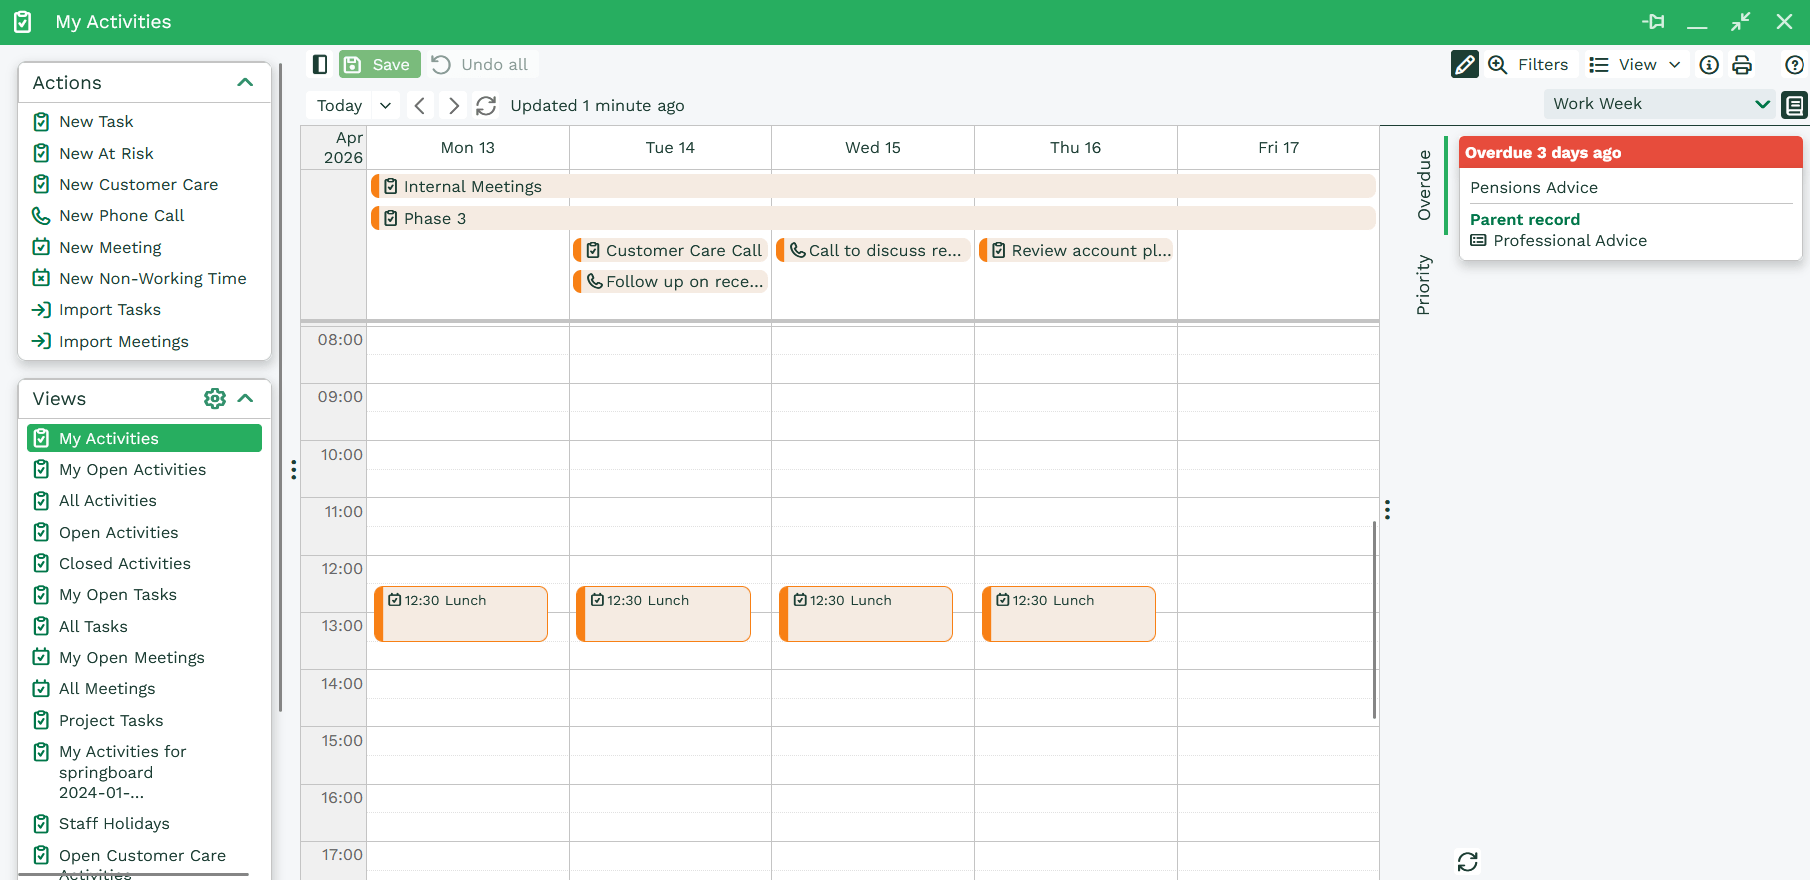1810x880 pixels.
Task: Expand the View dropdown menu
Action: (1635, 65)
